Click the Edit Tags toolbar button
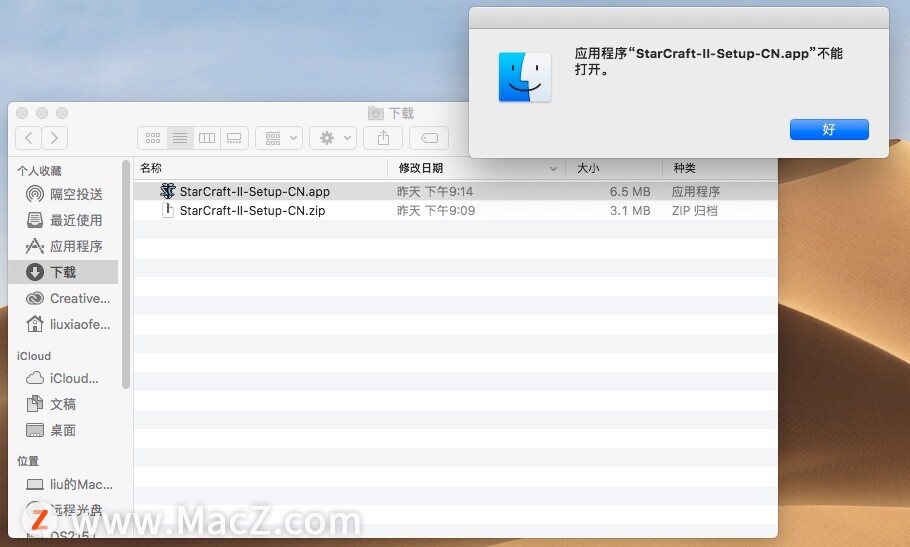The image size is (910, 547). pos(429,138)
